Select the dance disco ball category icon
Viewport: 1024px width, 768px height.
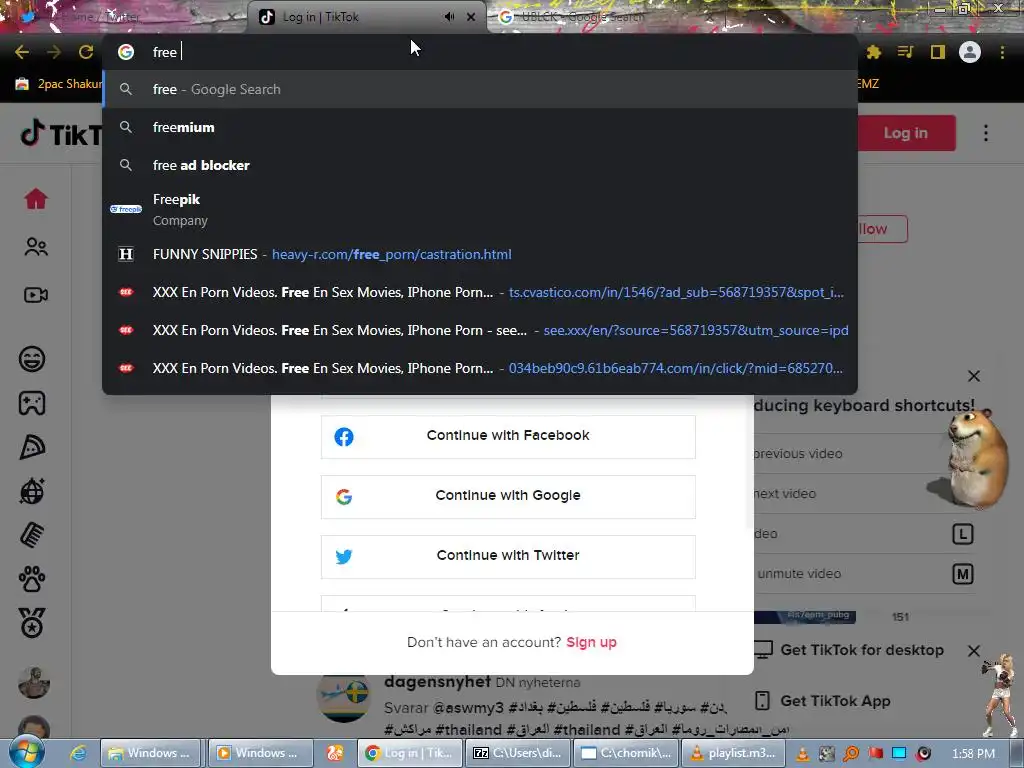tap(32, 491)
